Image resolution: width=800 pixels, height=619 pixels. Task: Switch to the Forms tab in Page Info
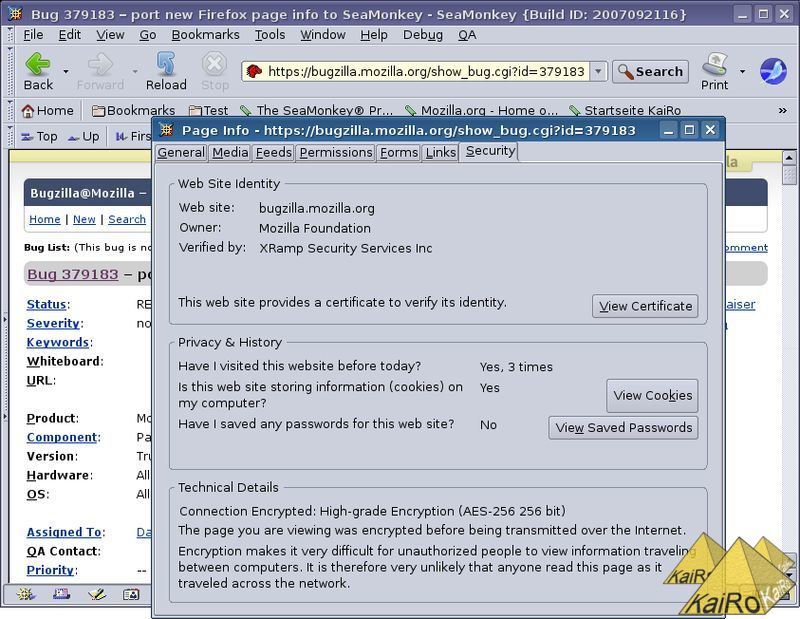tap(399, 153)
